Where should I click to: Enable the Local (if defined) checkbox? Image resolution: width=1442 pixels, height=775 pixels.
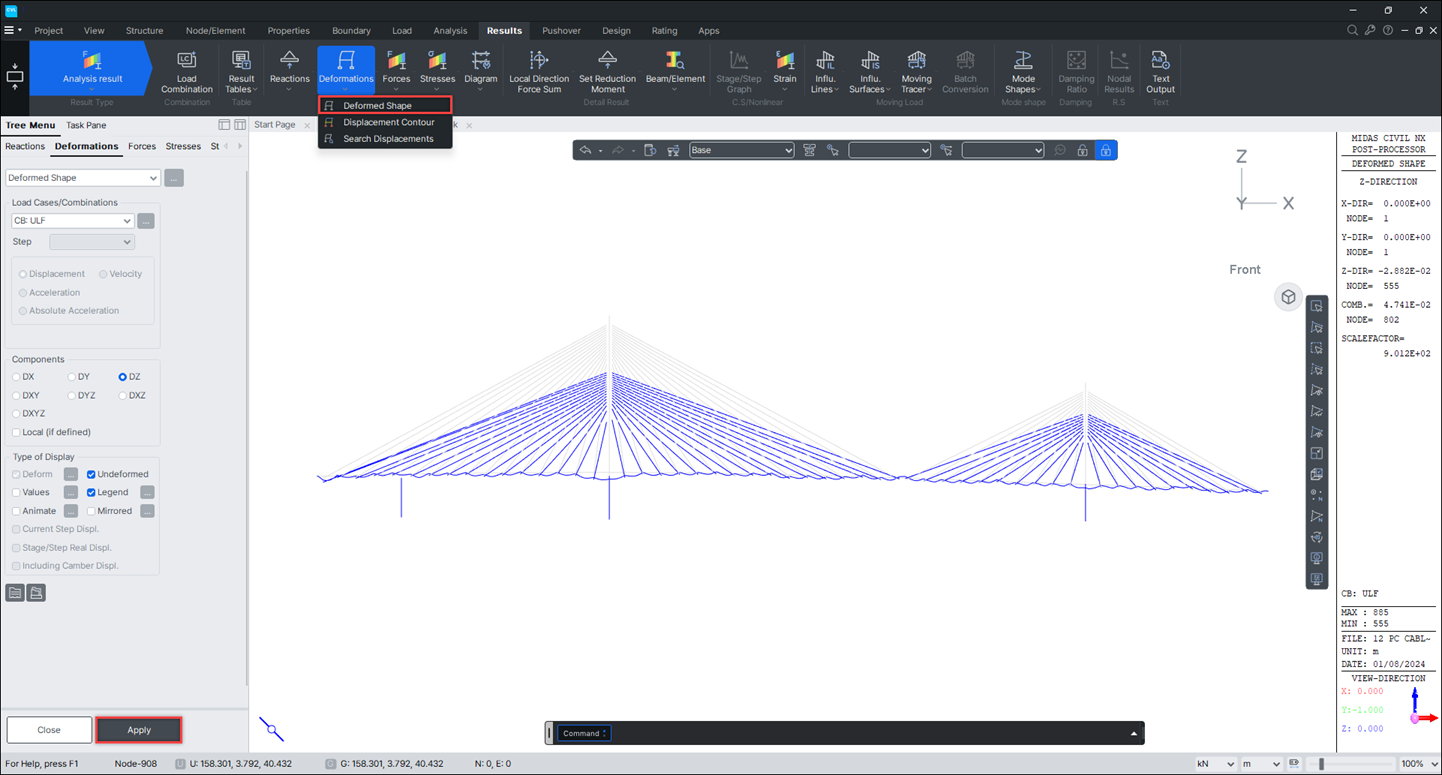coord(16,432)
